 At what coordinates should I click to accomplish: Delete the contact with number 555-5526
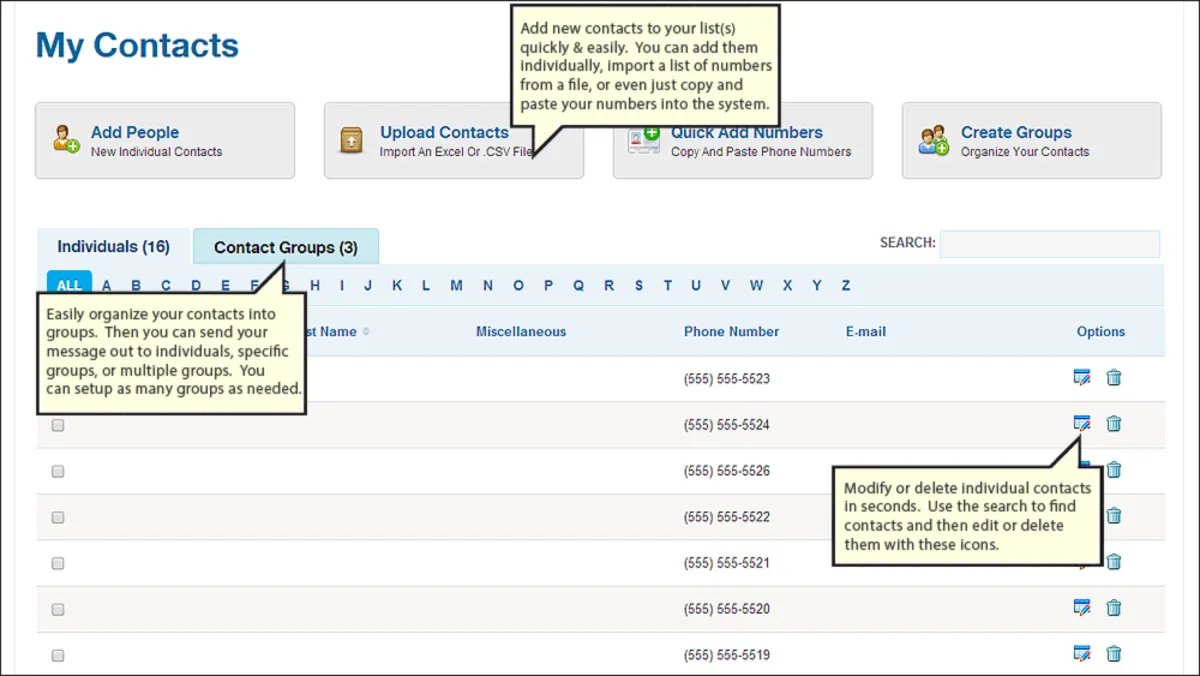coord(1114,469)
